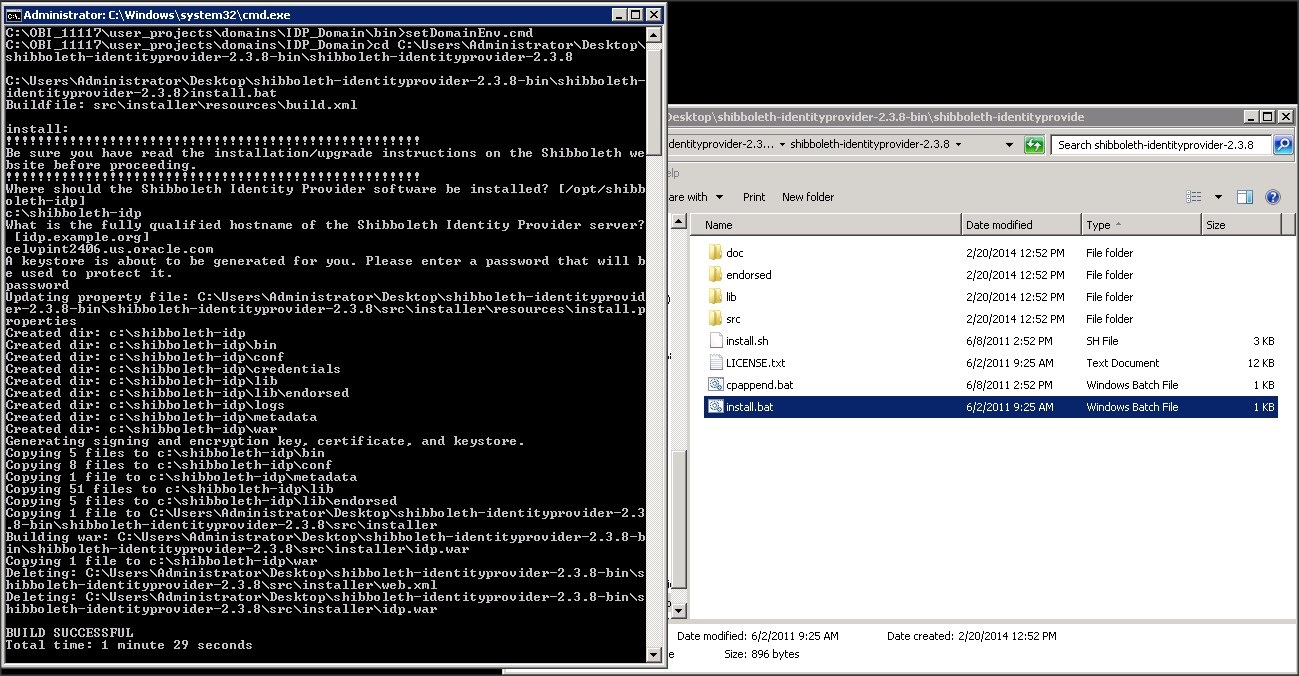Image resolution: width=1299 pixels, height=676 pixels.
Task: Click Explorer left pane scrollbar down arrow
Action: [x=679, y=610]
